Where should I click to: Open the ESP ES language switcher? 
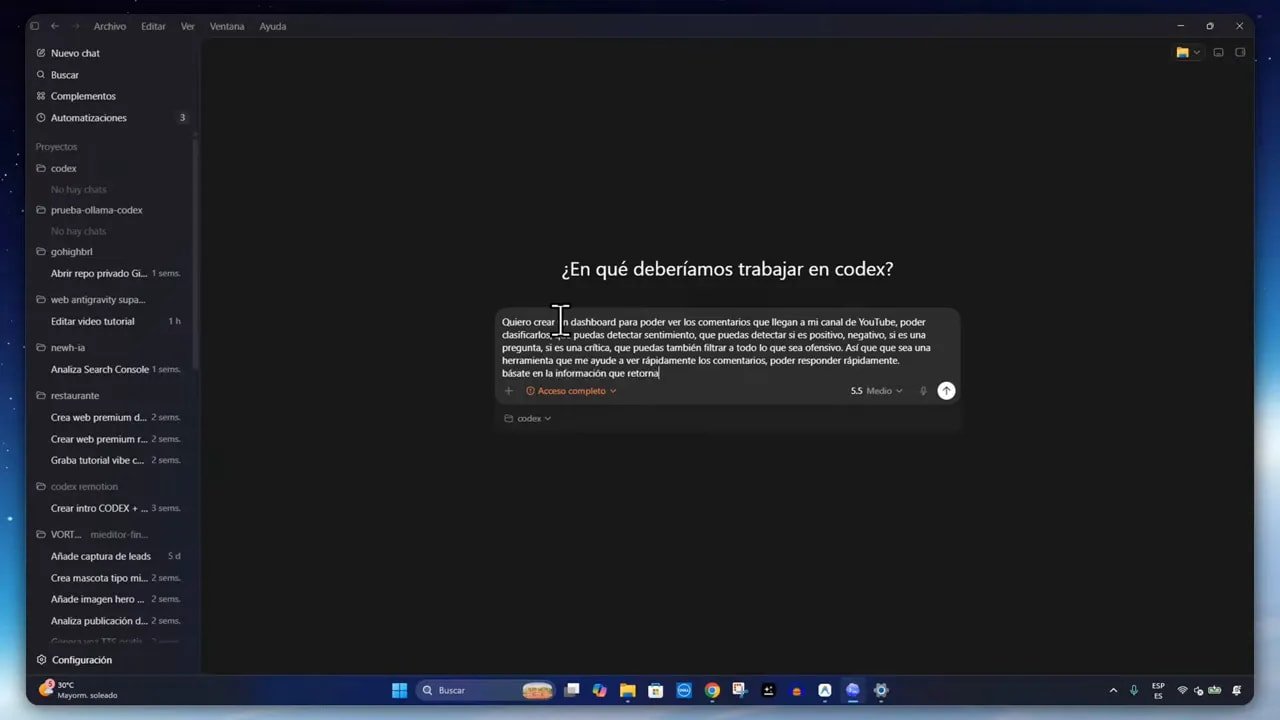[x=1158, y=690]
